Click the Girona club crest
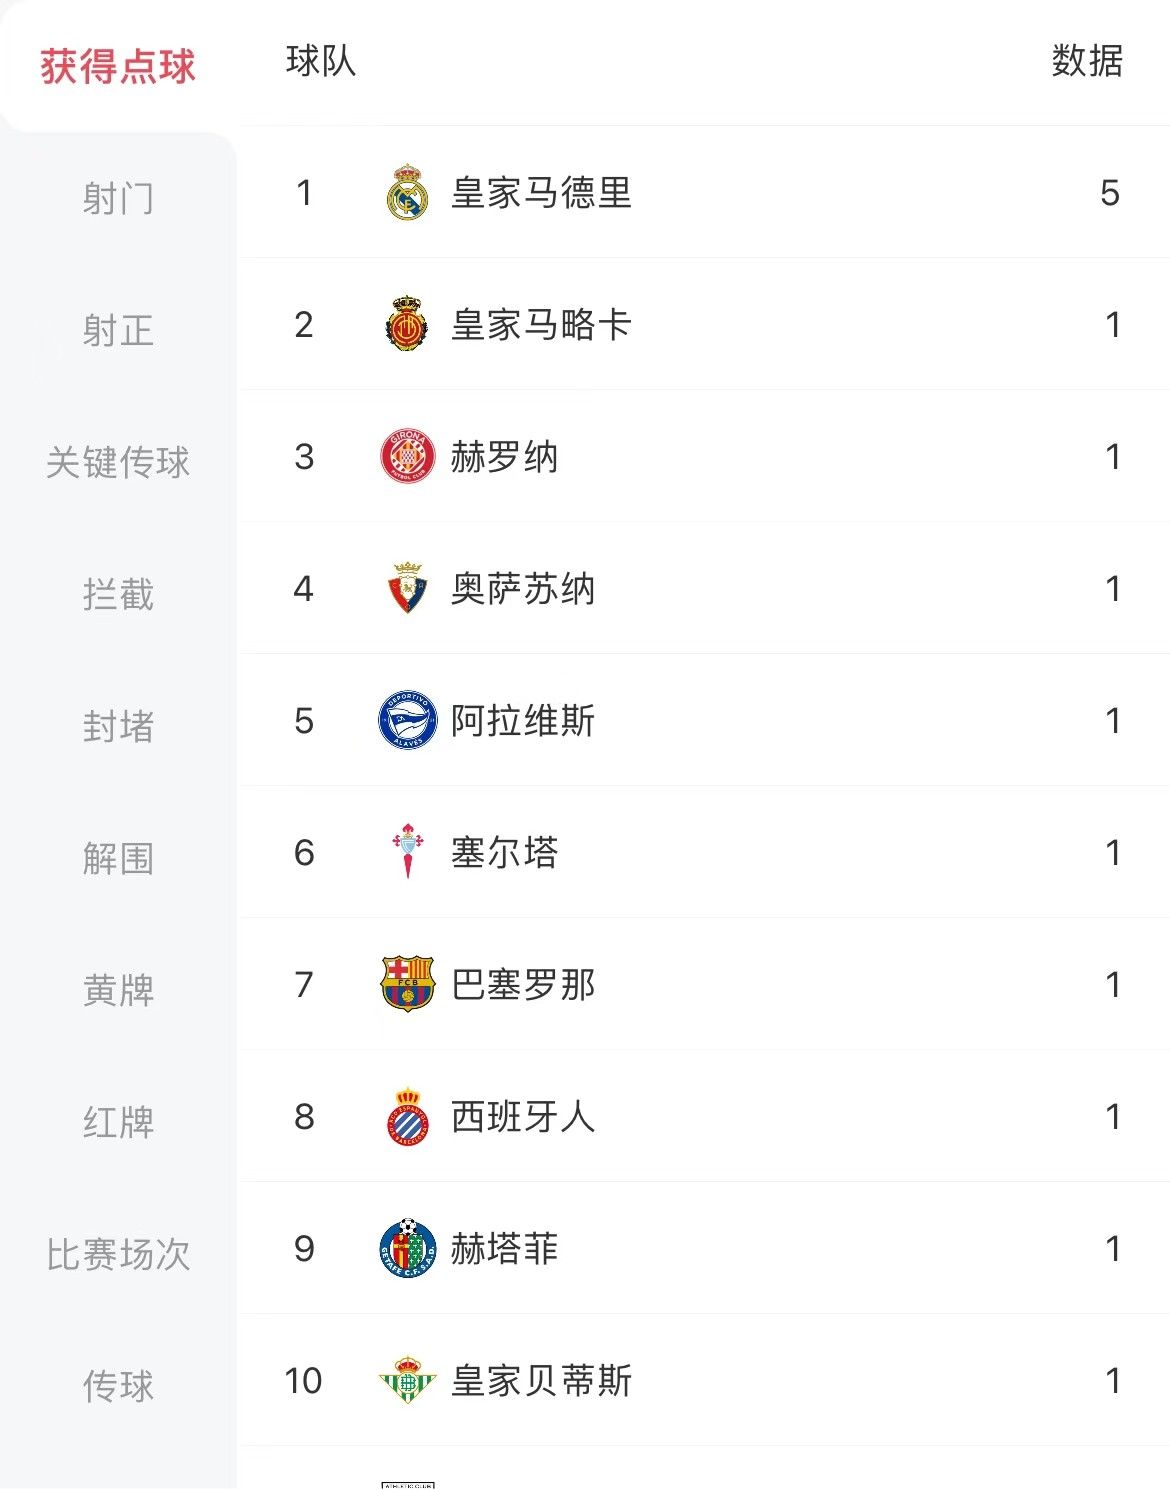 407,457
